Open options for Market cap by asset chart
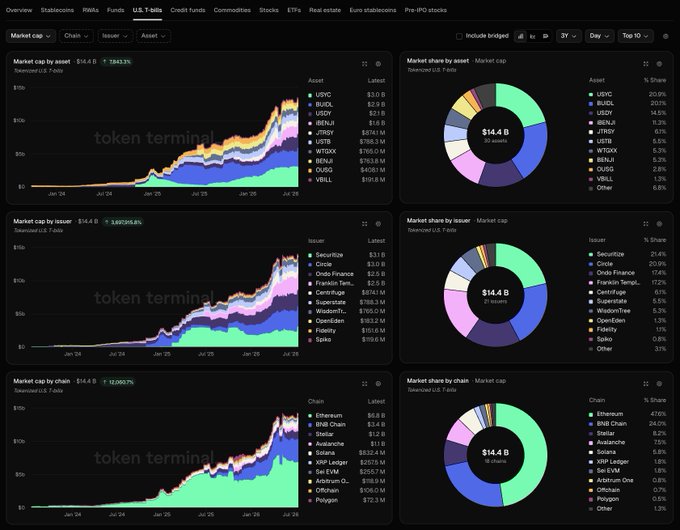 pos(378,64)
